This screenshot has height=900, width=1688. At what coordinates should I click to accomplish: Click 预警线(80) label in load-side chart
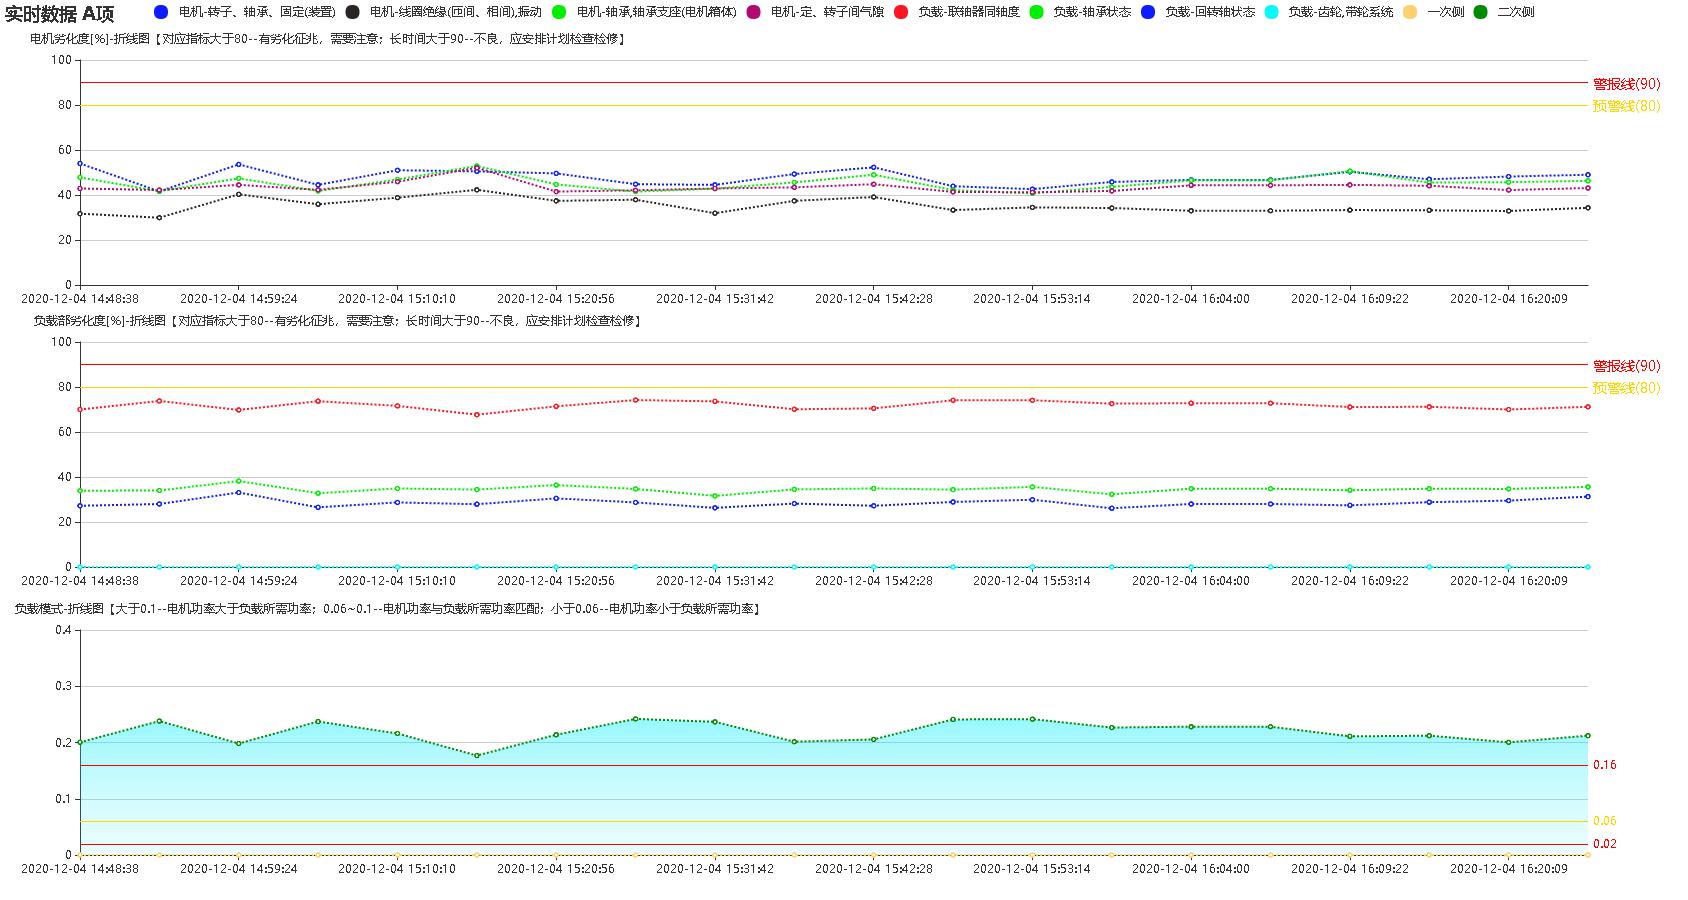tap(1626, 388)
